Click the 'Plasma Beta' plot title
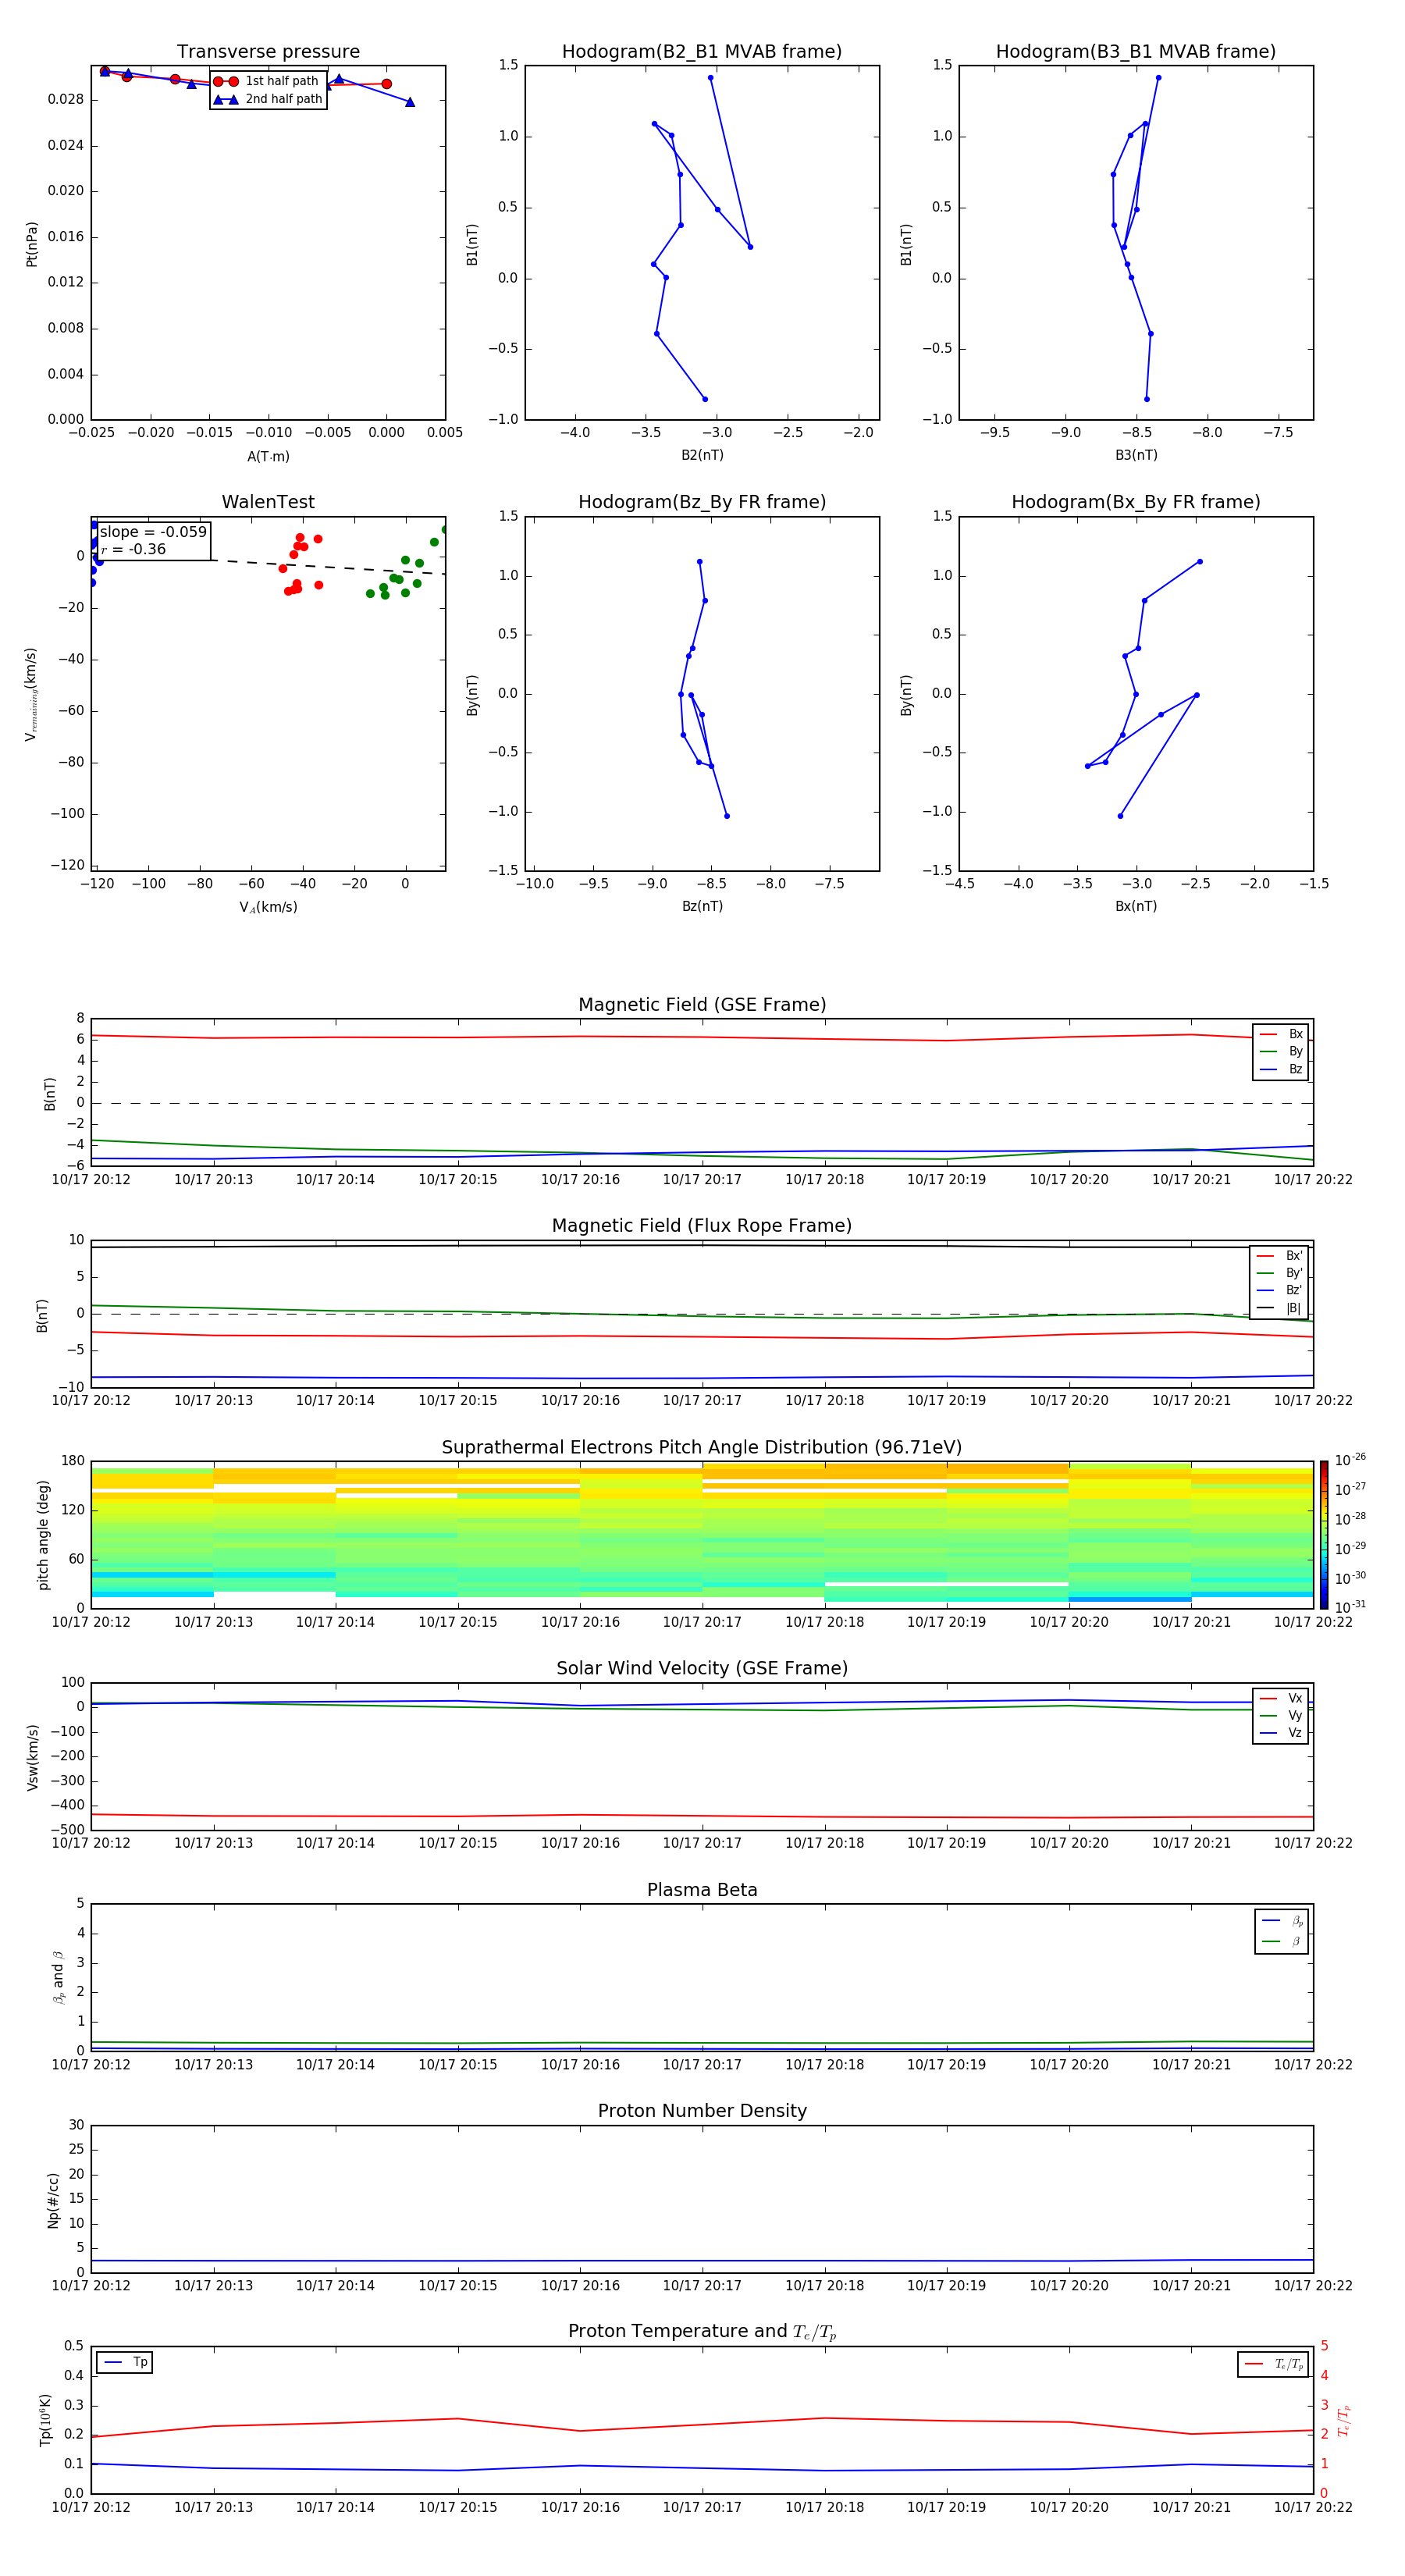 (702, 1890)
